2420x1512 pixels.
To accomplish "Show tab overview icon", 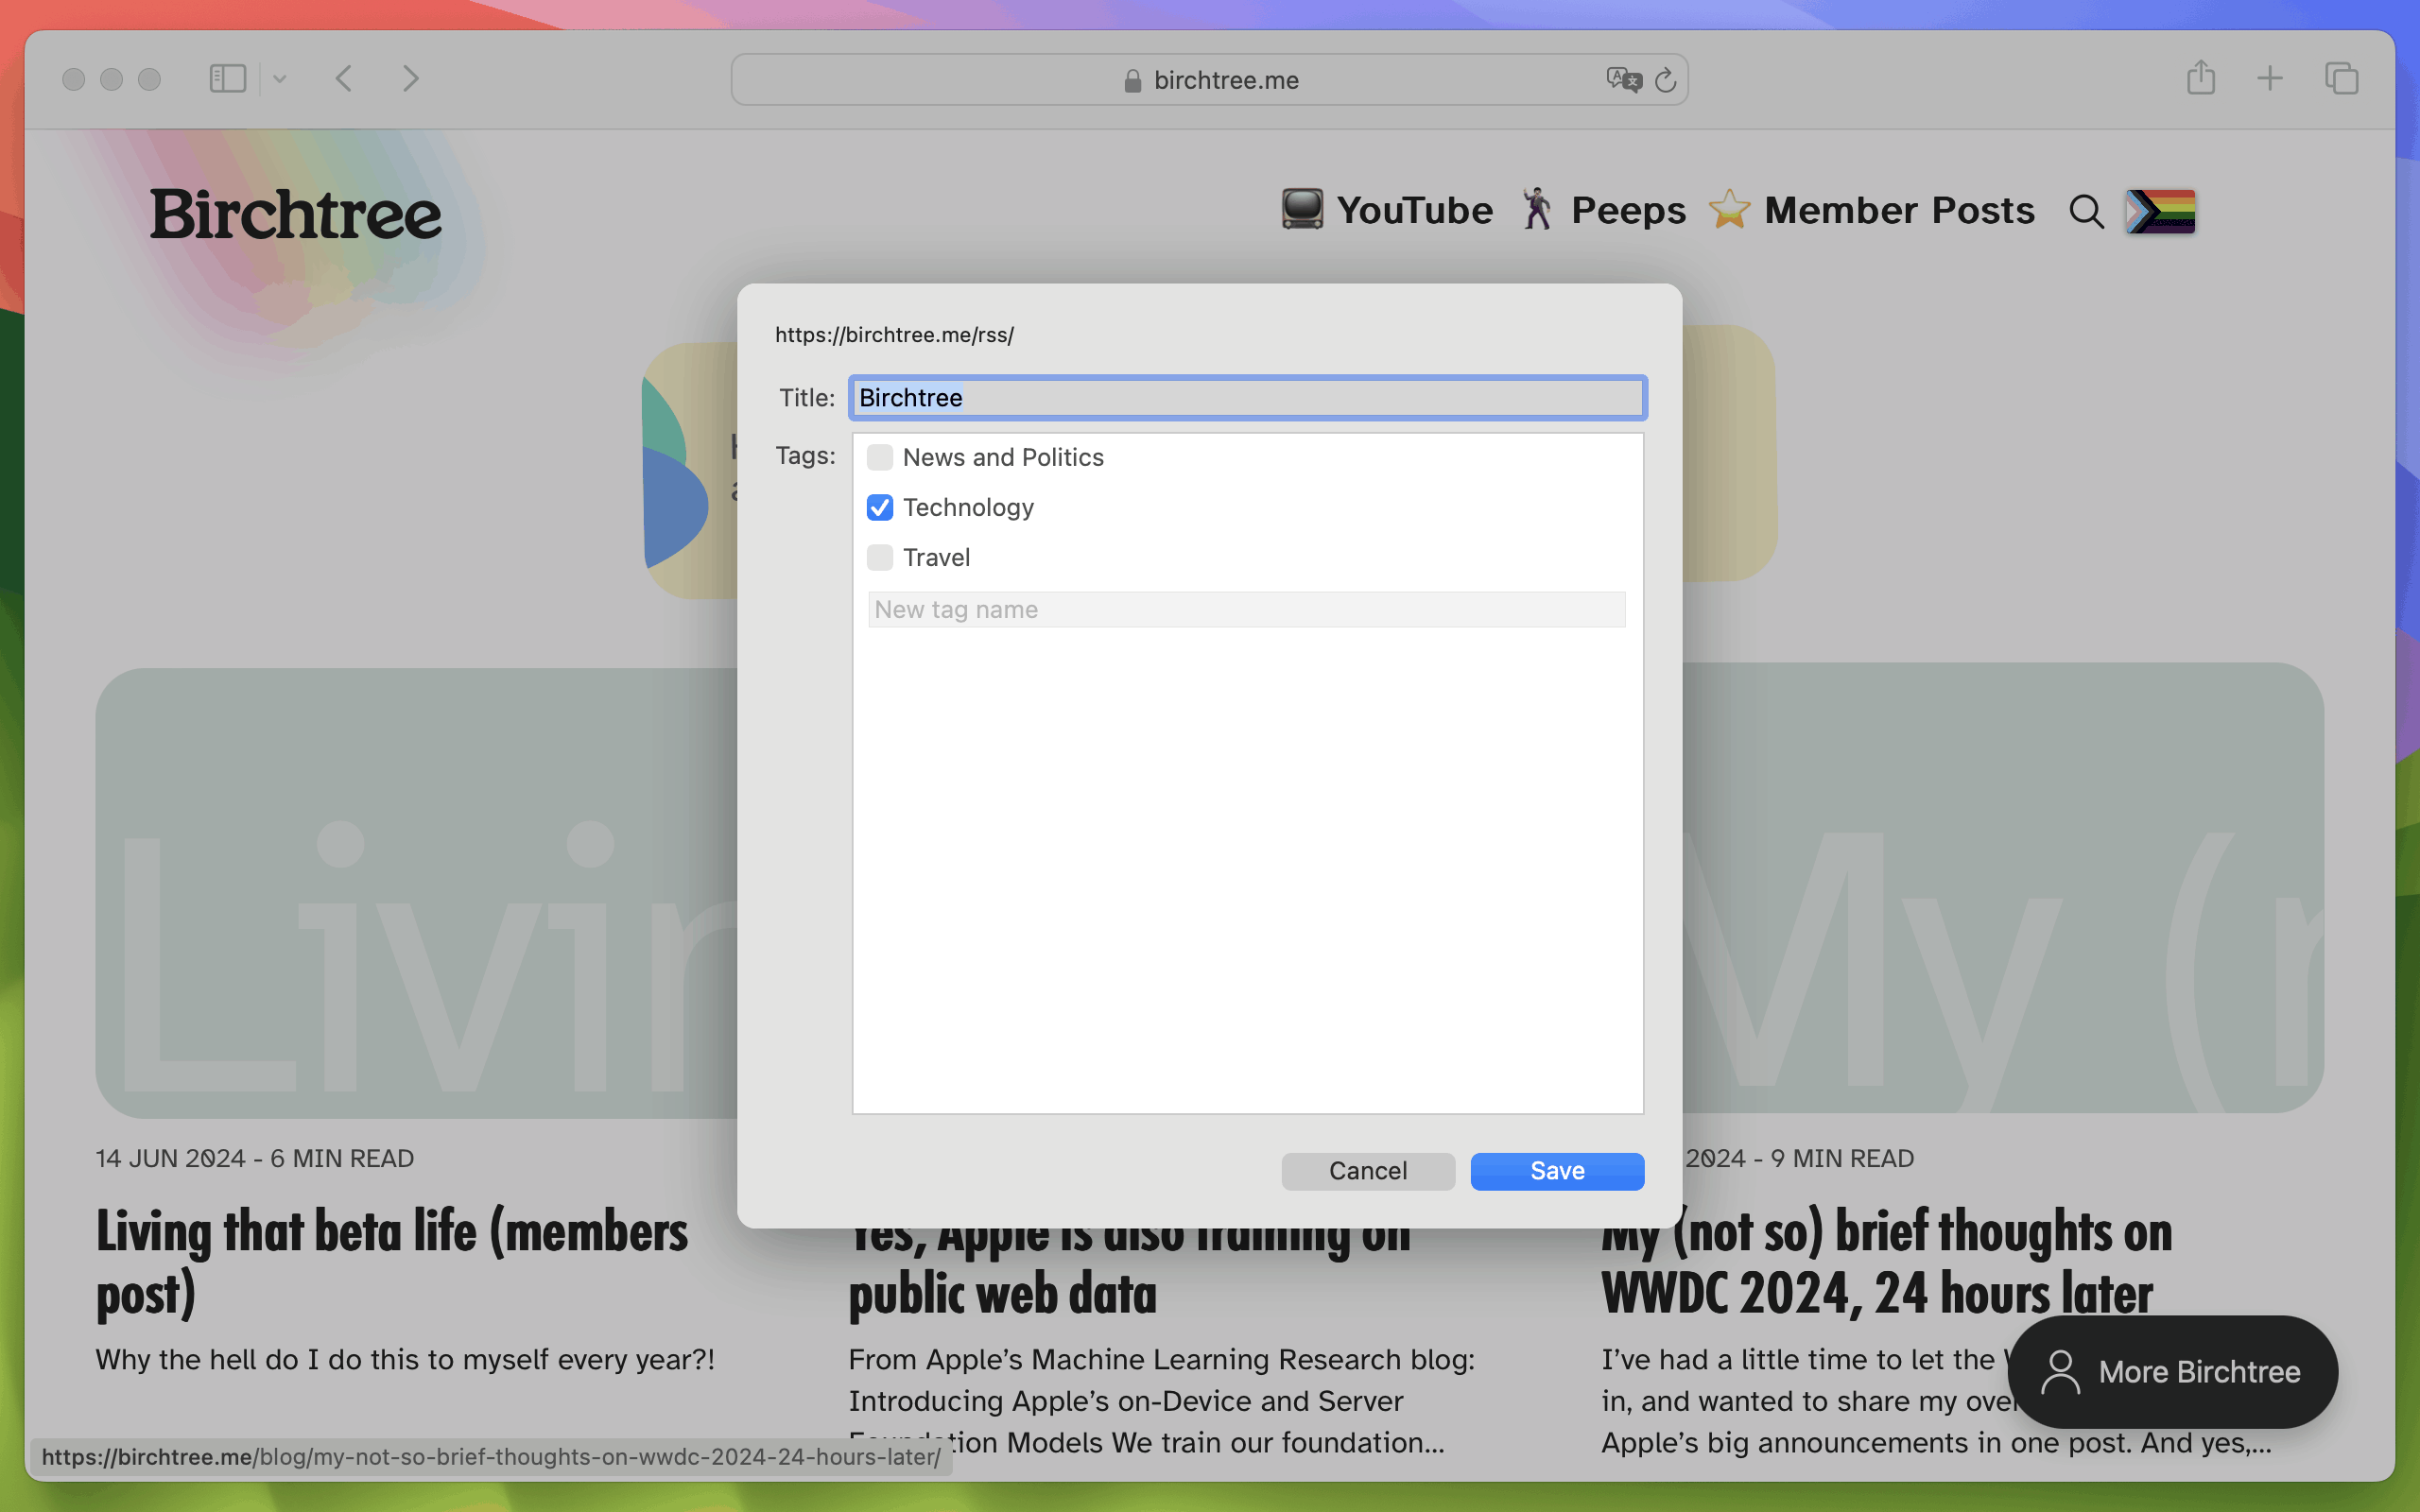I will [2341, 78].
